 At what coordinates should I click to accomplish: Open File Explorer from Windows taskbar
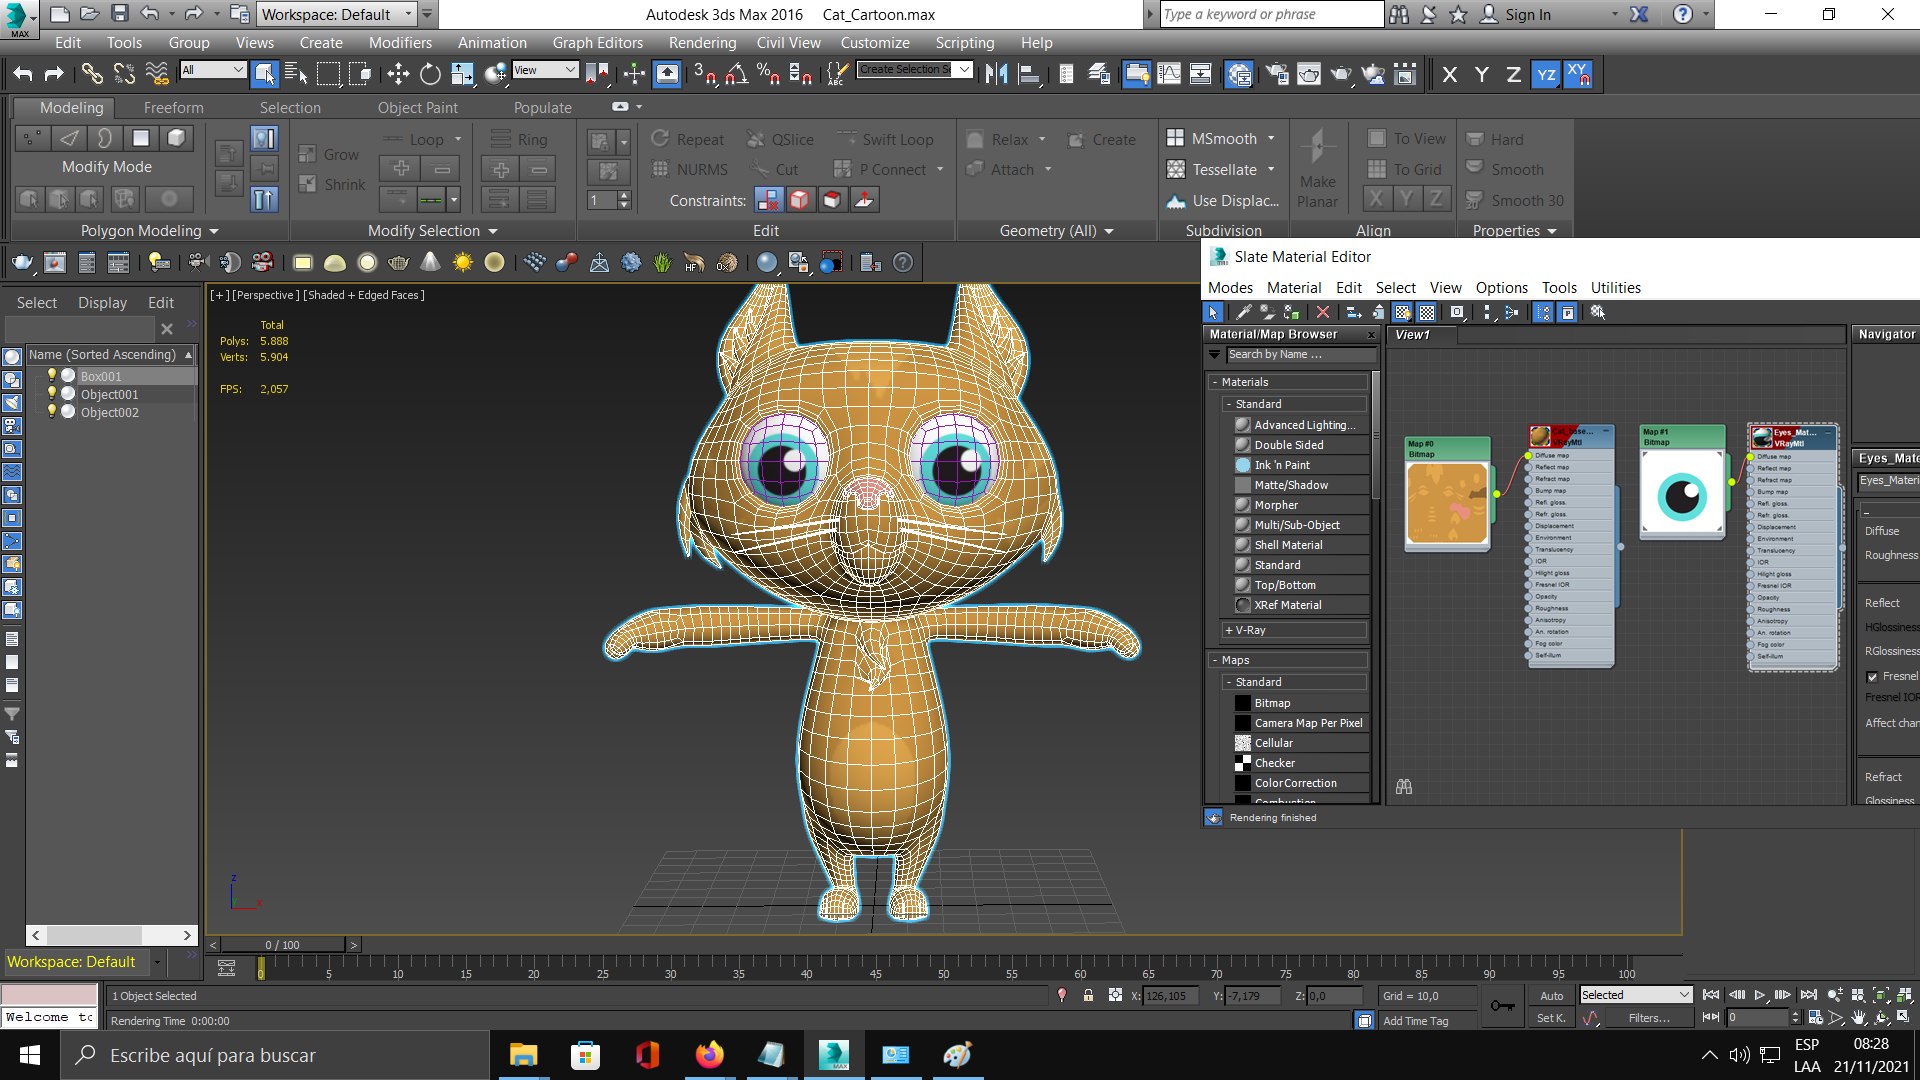pos(523,1055)
